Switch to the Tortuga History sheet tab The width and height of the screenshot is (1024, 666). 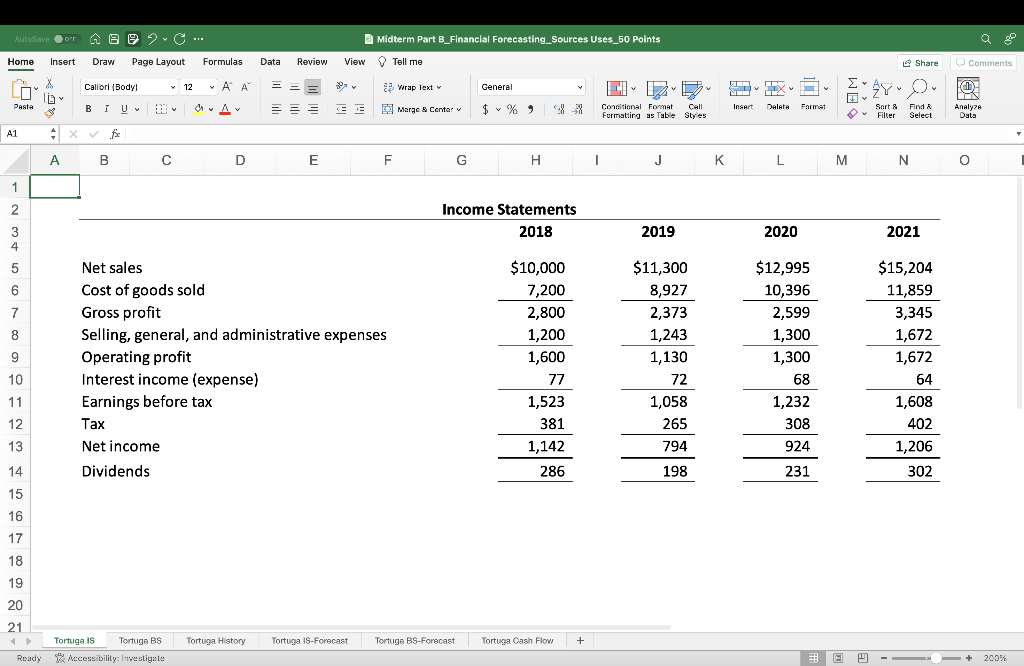tap(216, 641)
